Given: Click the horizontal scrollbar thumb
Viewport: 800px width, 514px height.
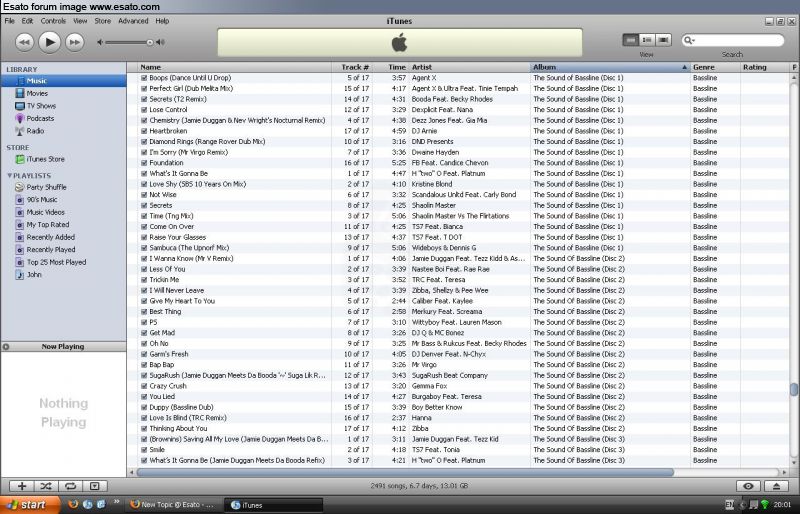Looking at the screenshot, I should (x=405, y=472).
